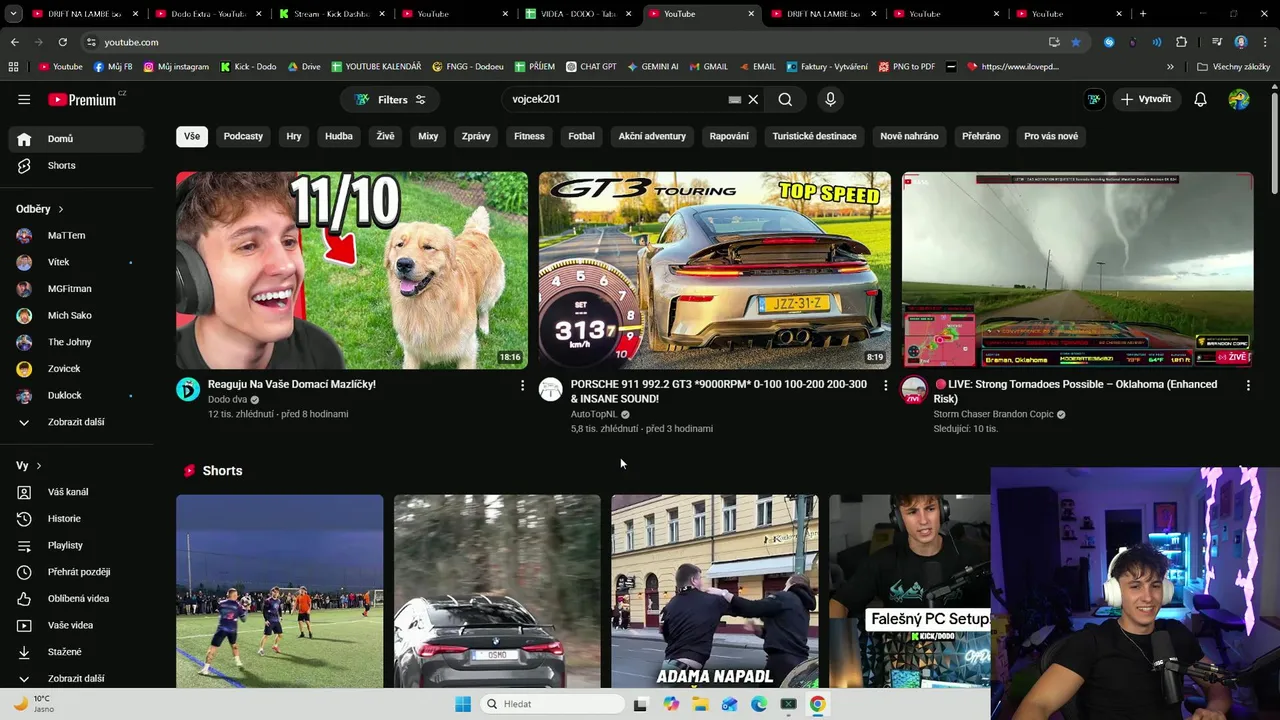Open the Odběry section chevron
This screenshot has height=720, width=1280.
tap(60, 209)
